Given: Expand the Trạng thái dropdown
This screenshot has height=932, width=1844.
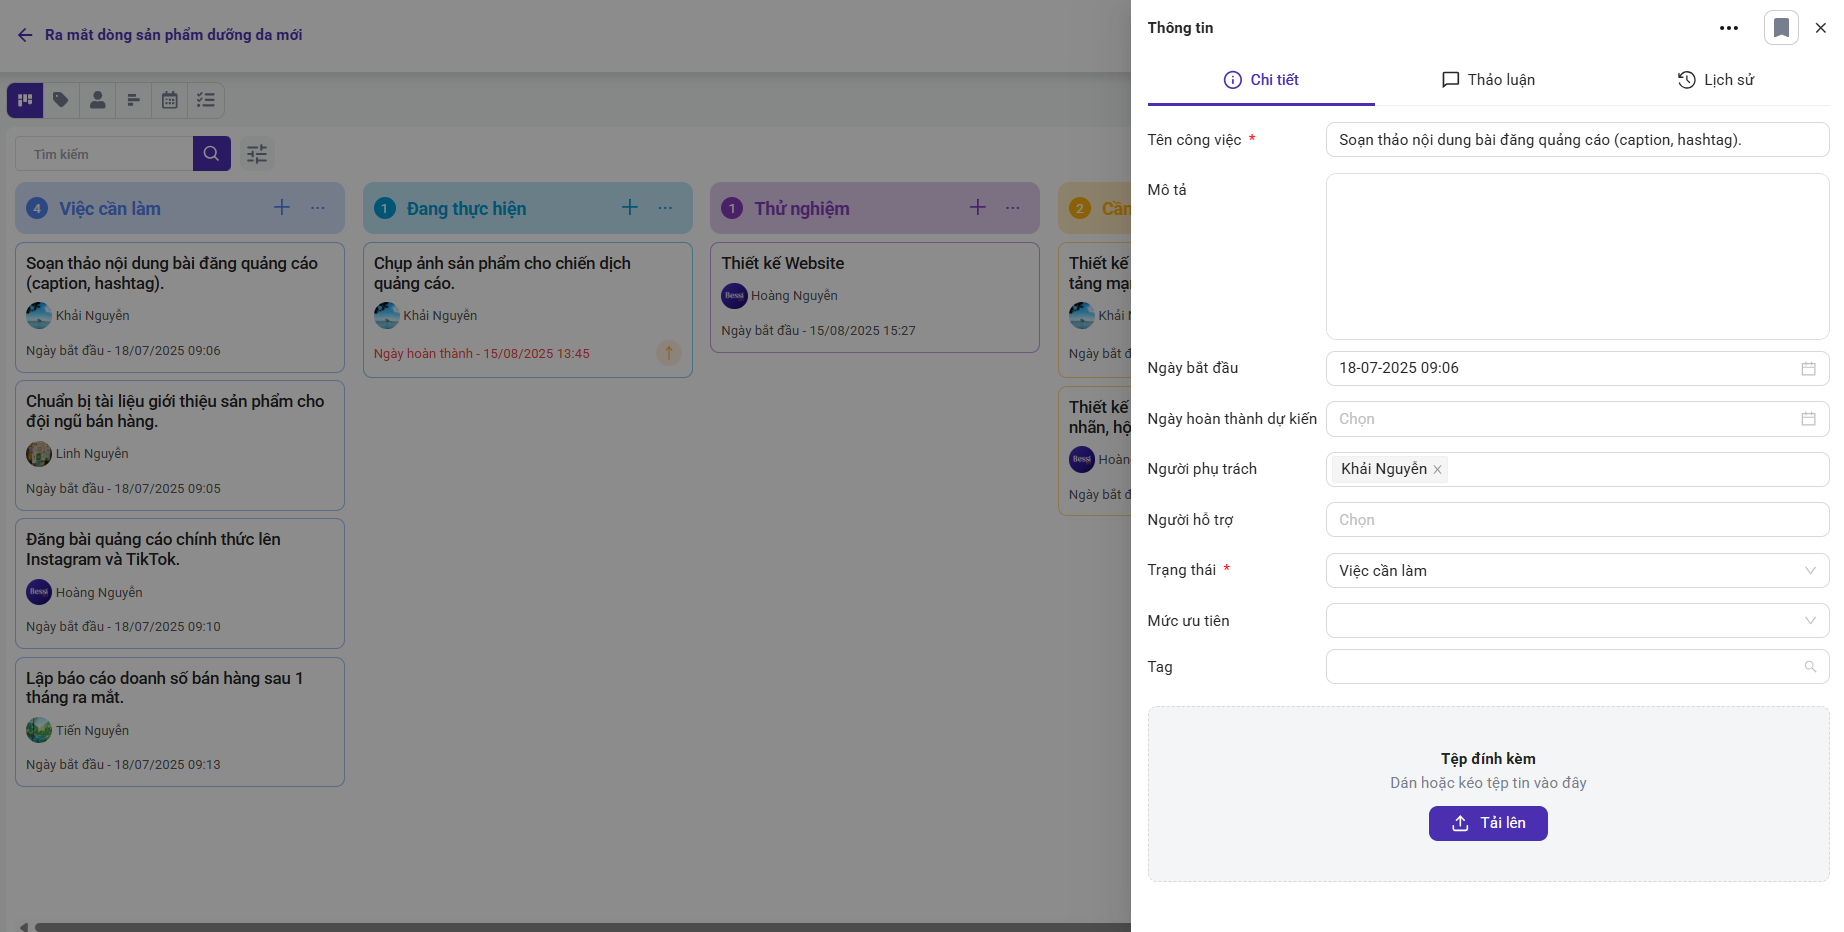Looking at the screenshot, I should pos(1576,571).
